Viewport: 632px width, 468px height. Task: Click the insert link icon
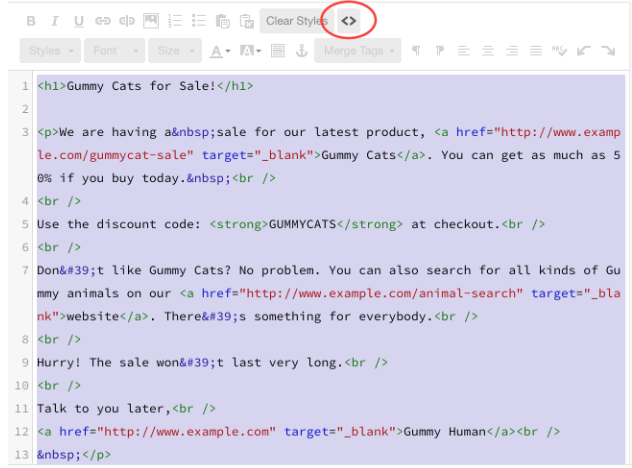(102, 21)
